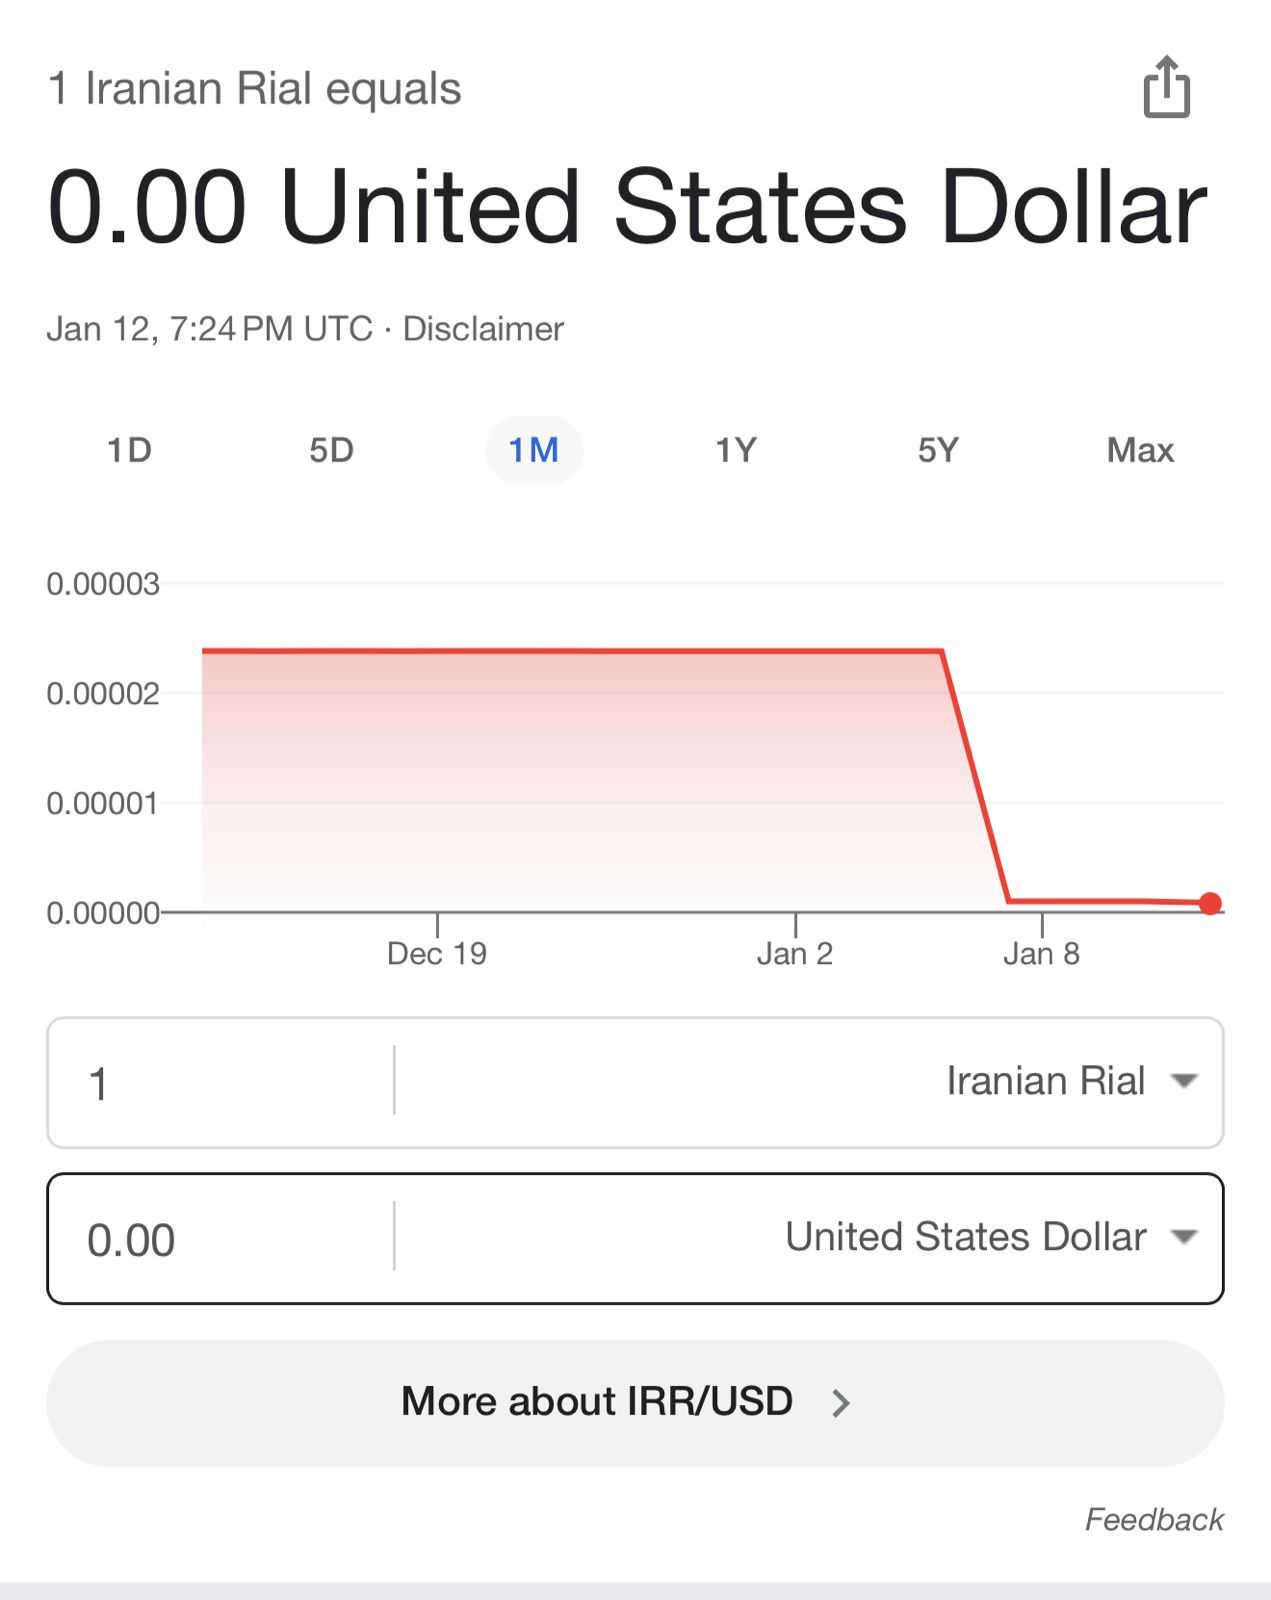This screenshot has width=1271, height=1600.
Task: Click the US Dollar amount field
Action: tap(220, 1240)
